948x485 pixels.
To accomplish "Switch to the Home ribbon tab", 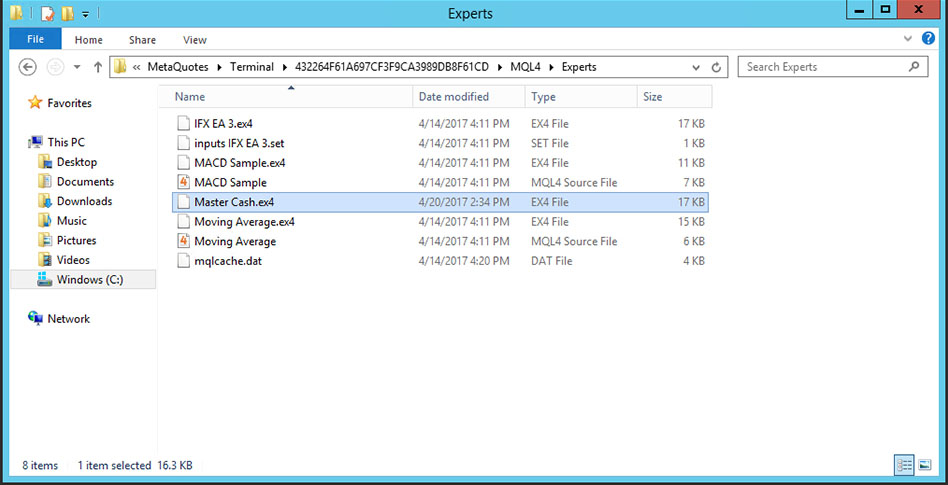I will tap(88, 40).
